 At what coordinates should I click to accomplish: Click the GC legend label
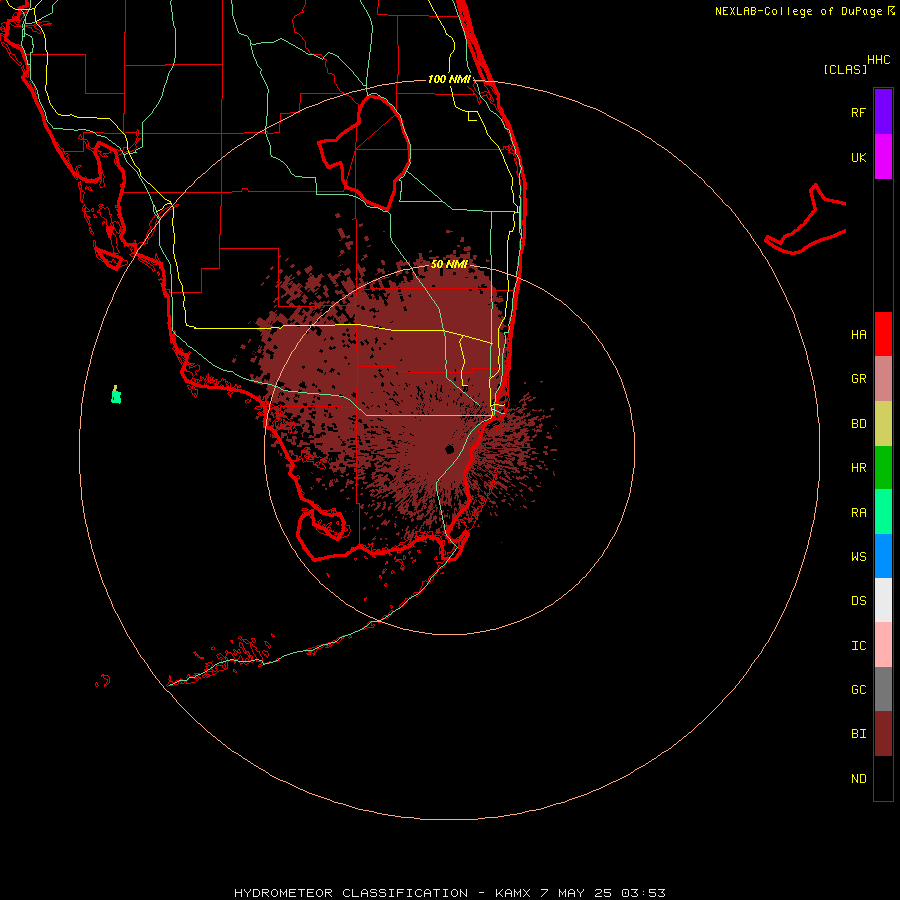point(858,689)
